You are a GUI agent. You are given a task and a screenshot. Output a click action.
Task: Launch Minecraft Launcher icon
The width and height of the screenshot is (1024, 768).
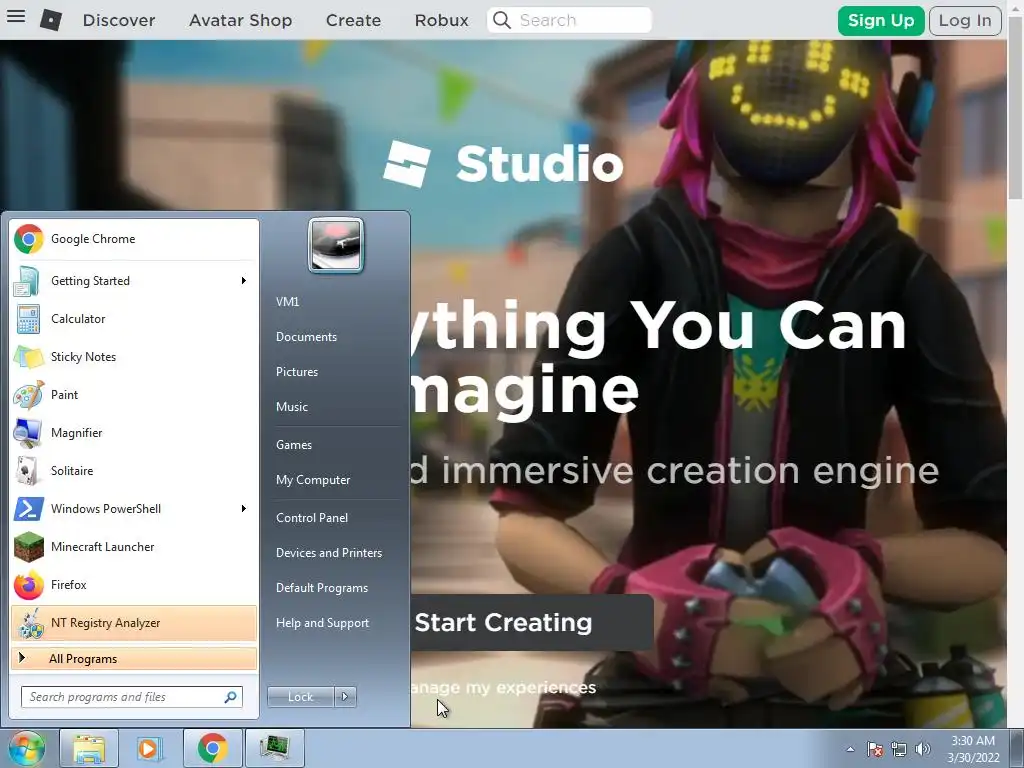pyautogui.click(x=28, y=547)
